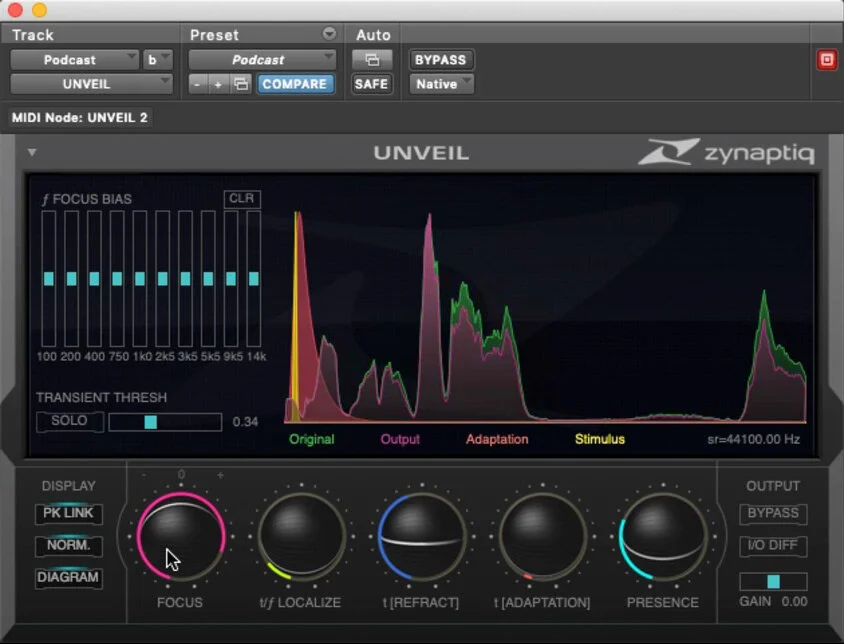The width and height of the screenshot is (844, 644).
Task: Click the red target plug-in button
Action: pos(827,59)
